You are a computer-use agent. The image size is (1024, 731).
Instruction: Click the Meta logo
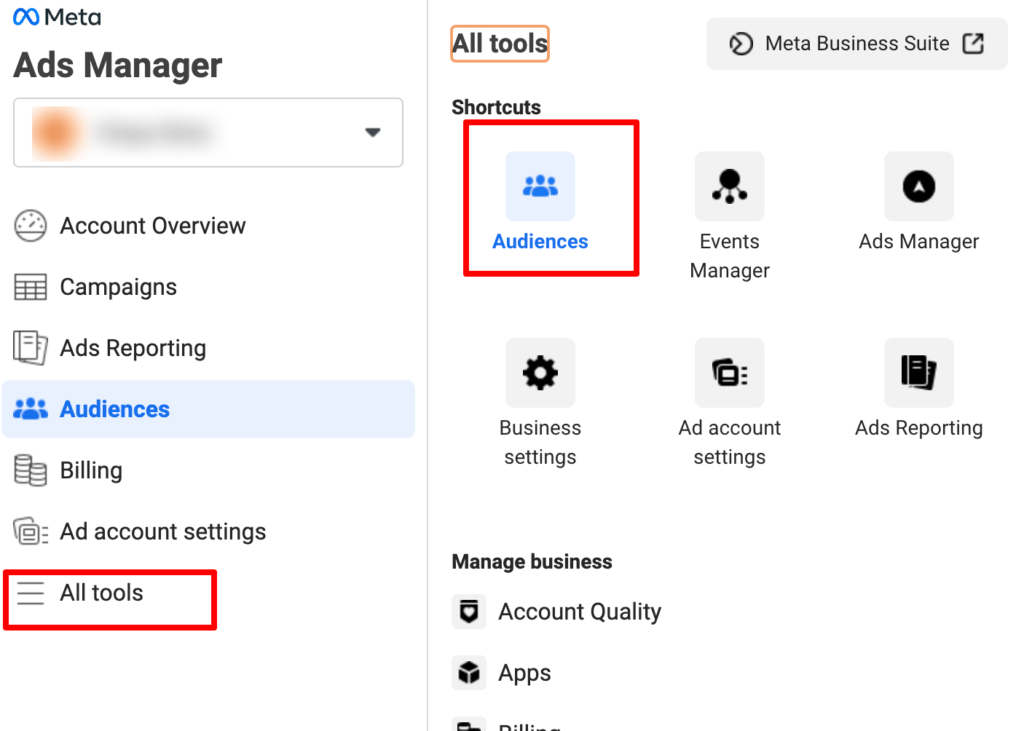57,17
